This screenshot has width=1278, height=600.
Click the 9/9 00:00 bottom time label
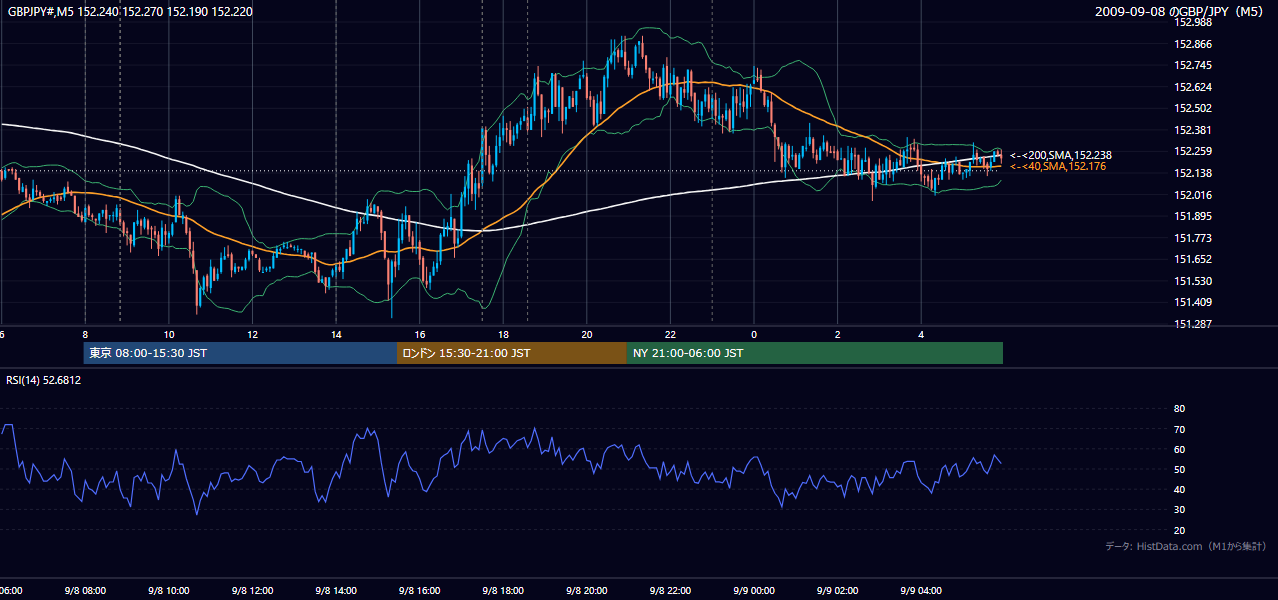coord(754,591)
